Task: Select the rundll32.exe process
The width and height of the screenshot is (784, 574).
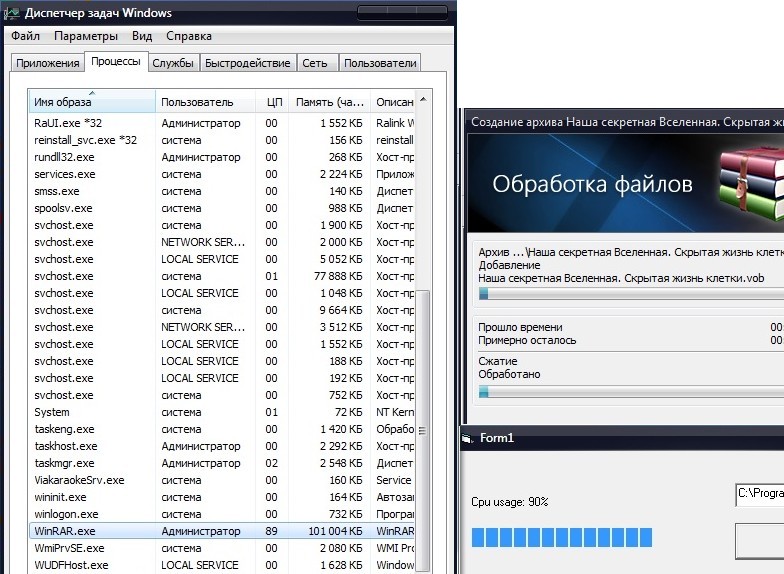Action: (x=222, y=157)
